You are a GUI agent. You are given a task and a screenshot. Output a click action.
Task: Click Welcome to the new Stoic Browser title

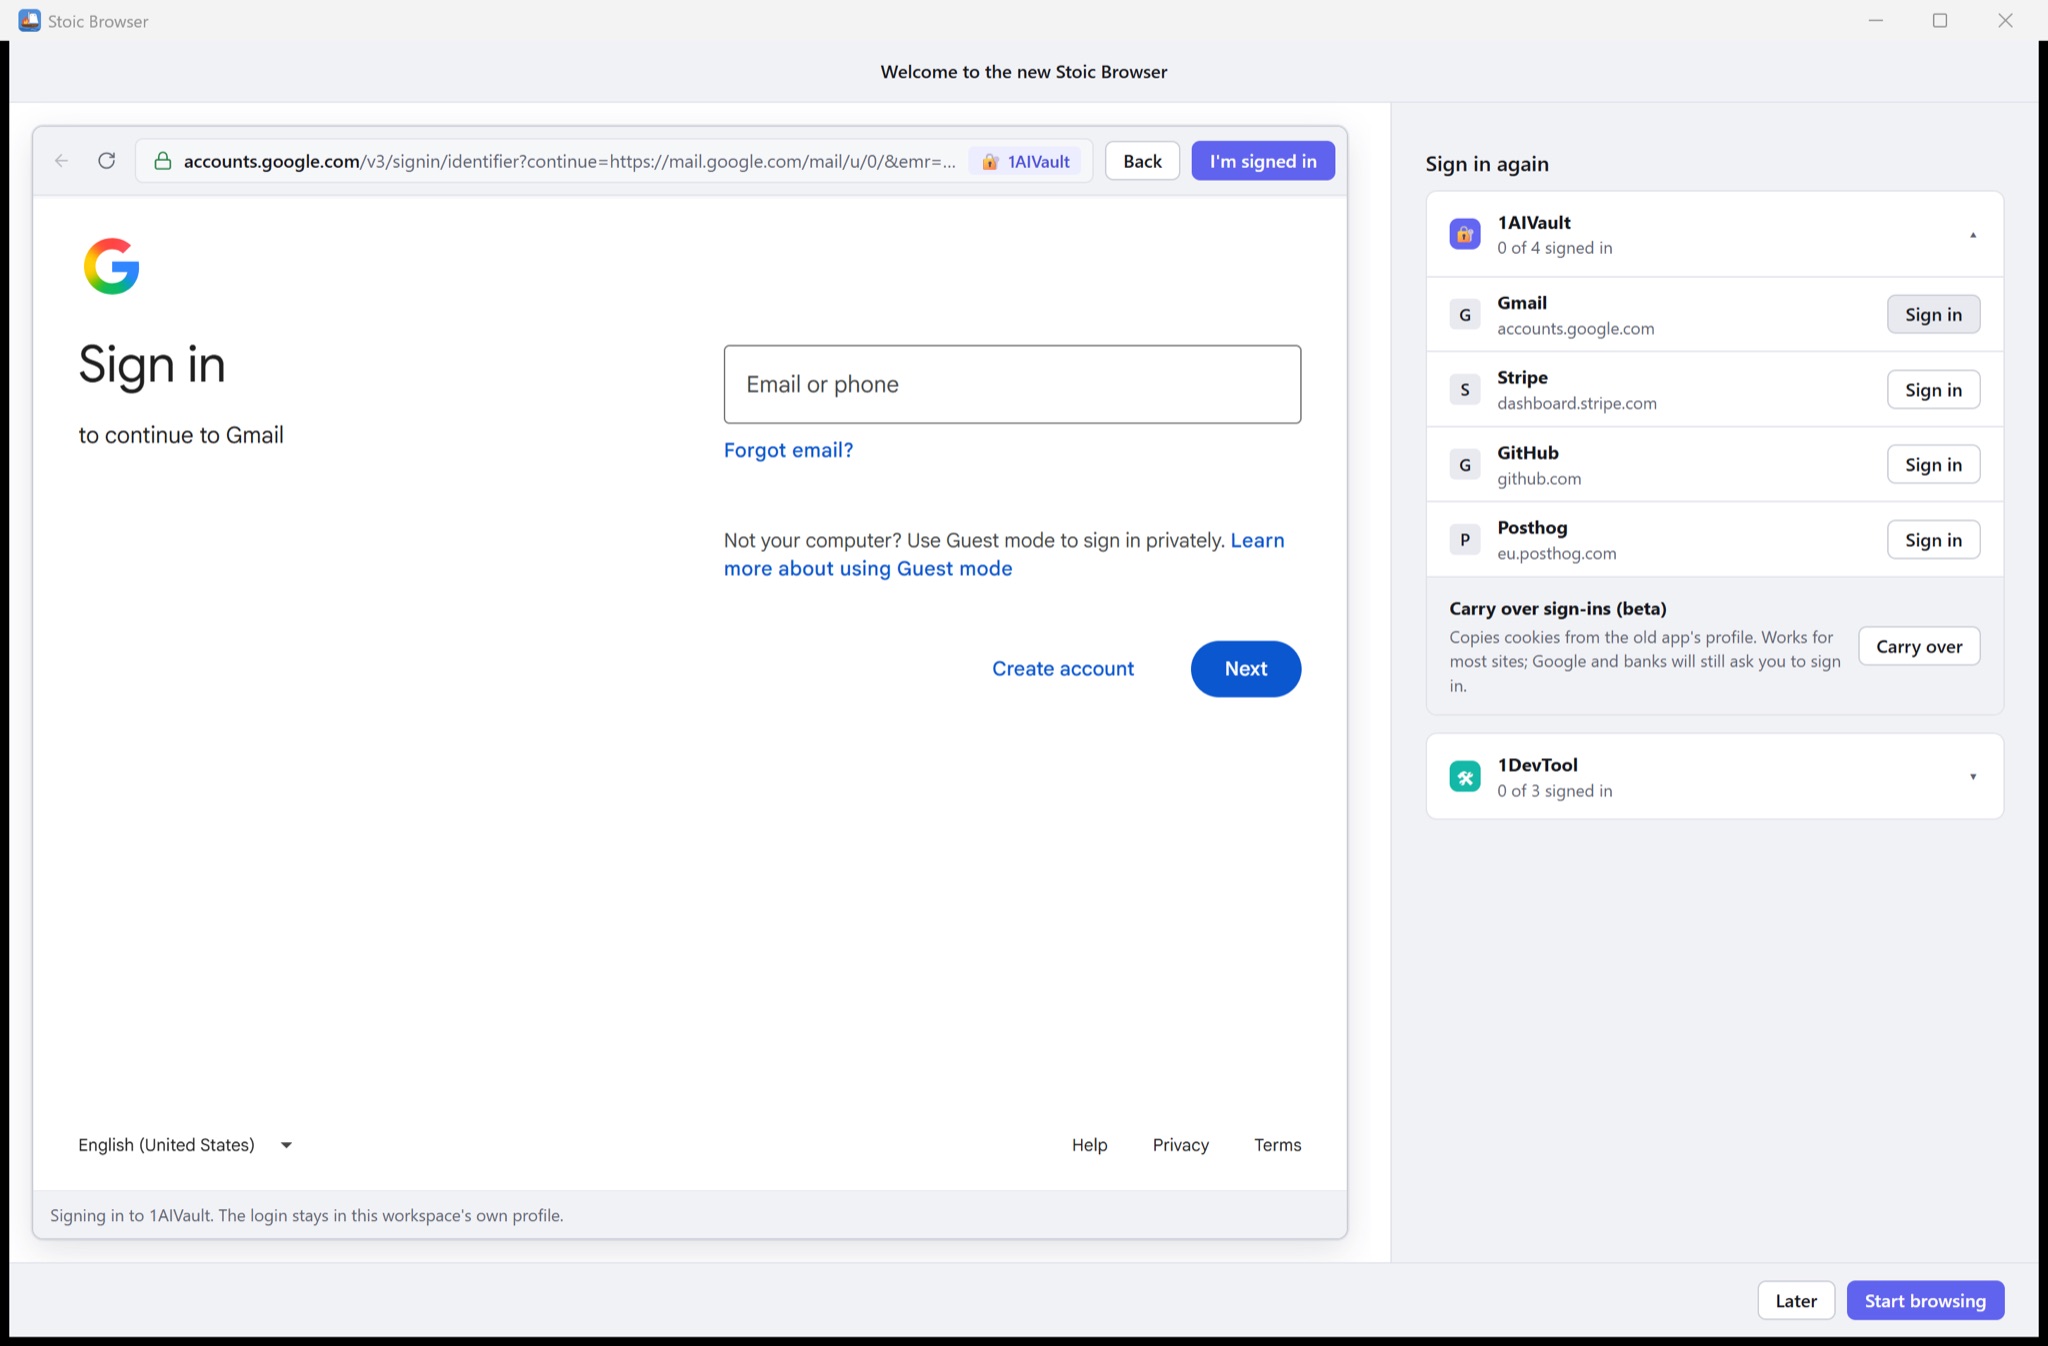[1024, 72]
